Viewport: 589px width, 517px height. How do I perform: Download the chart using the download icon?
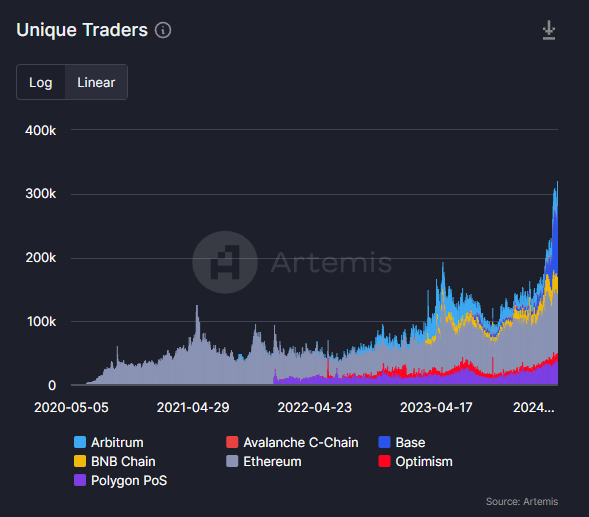(549, 30)
